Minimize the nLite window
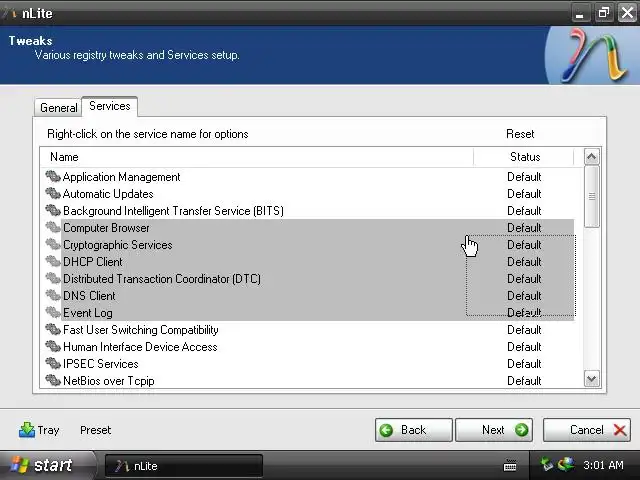This screenshot has height=480, width=640. pos(580,13)
